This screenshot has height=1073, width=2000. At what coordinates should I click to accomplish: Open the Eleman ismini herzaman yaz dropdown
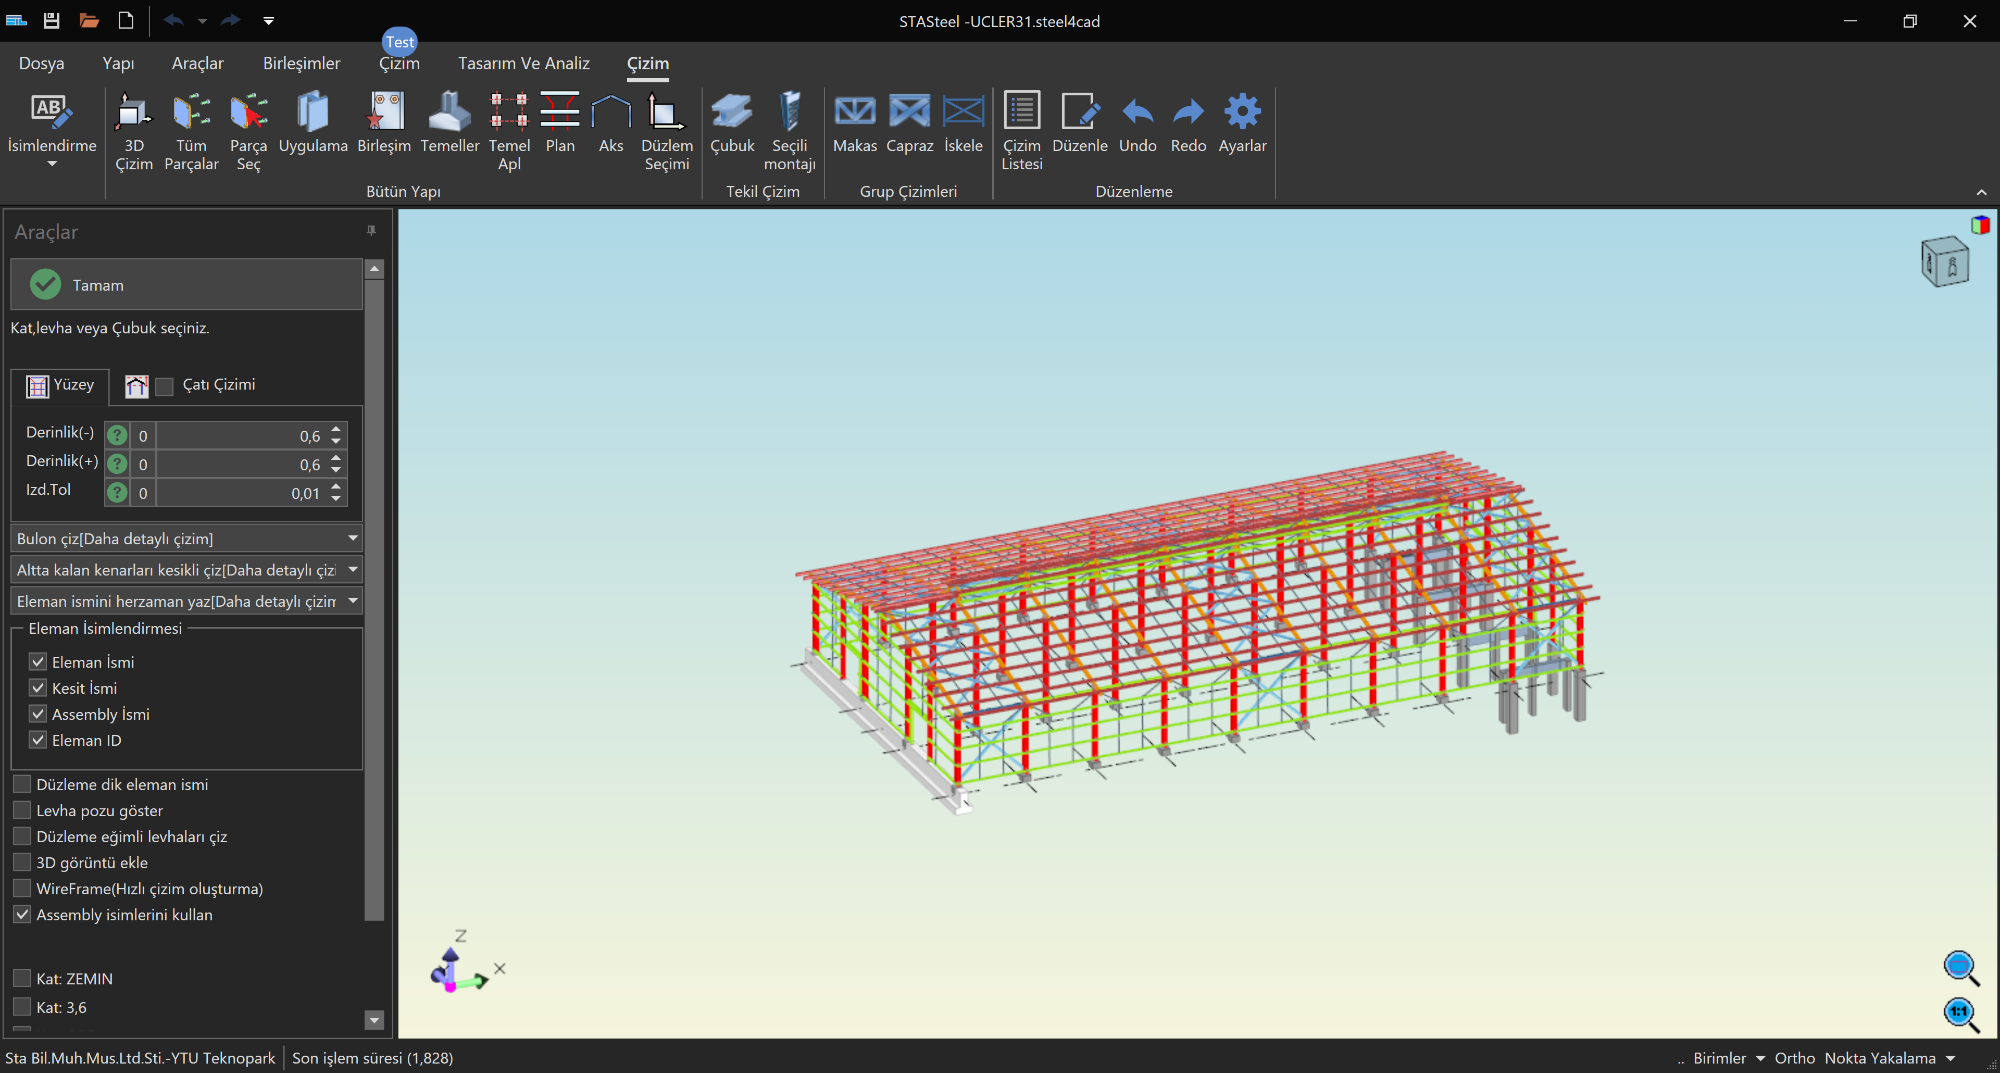pyautogui.click(x=352, y=601)
